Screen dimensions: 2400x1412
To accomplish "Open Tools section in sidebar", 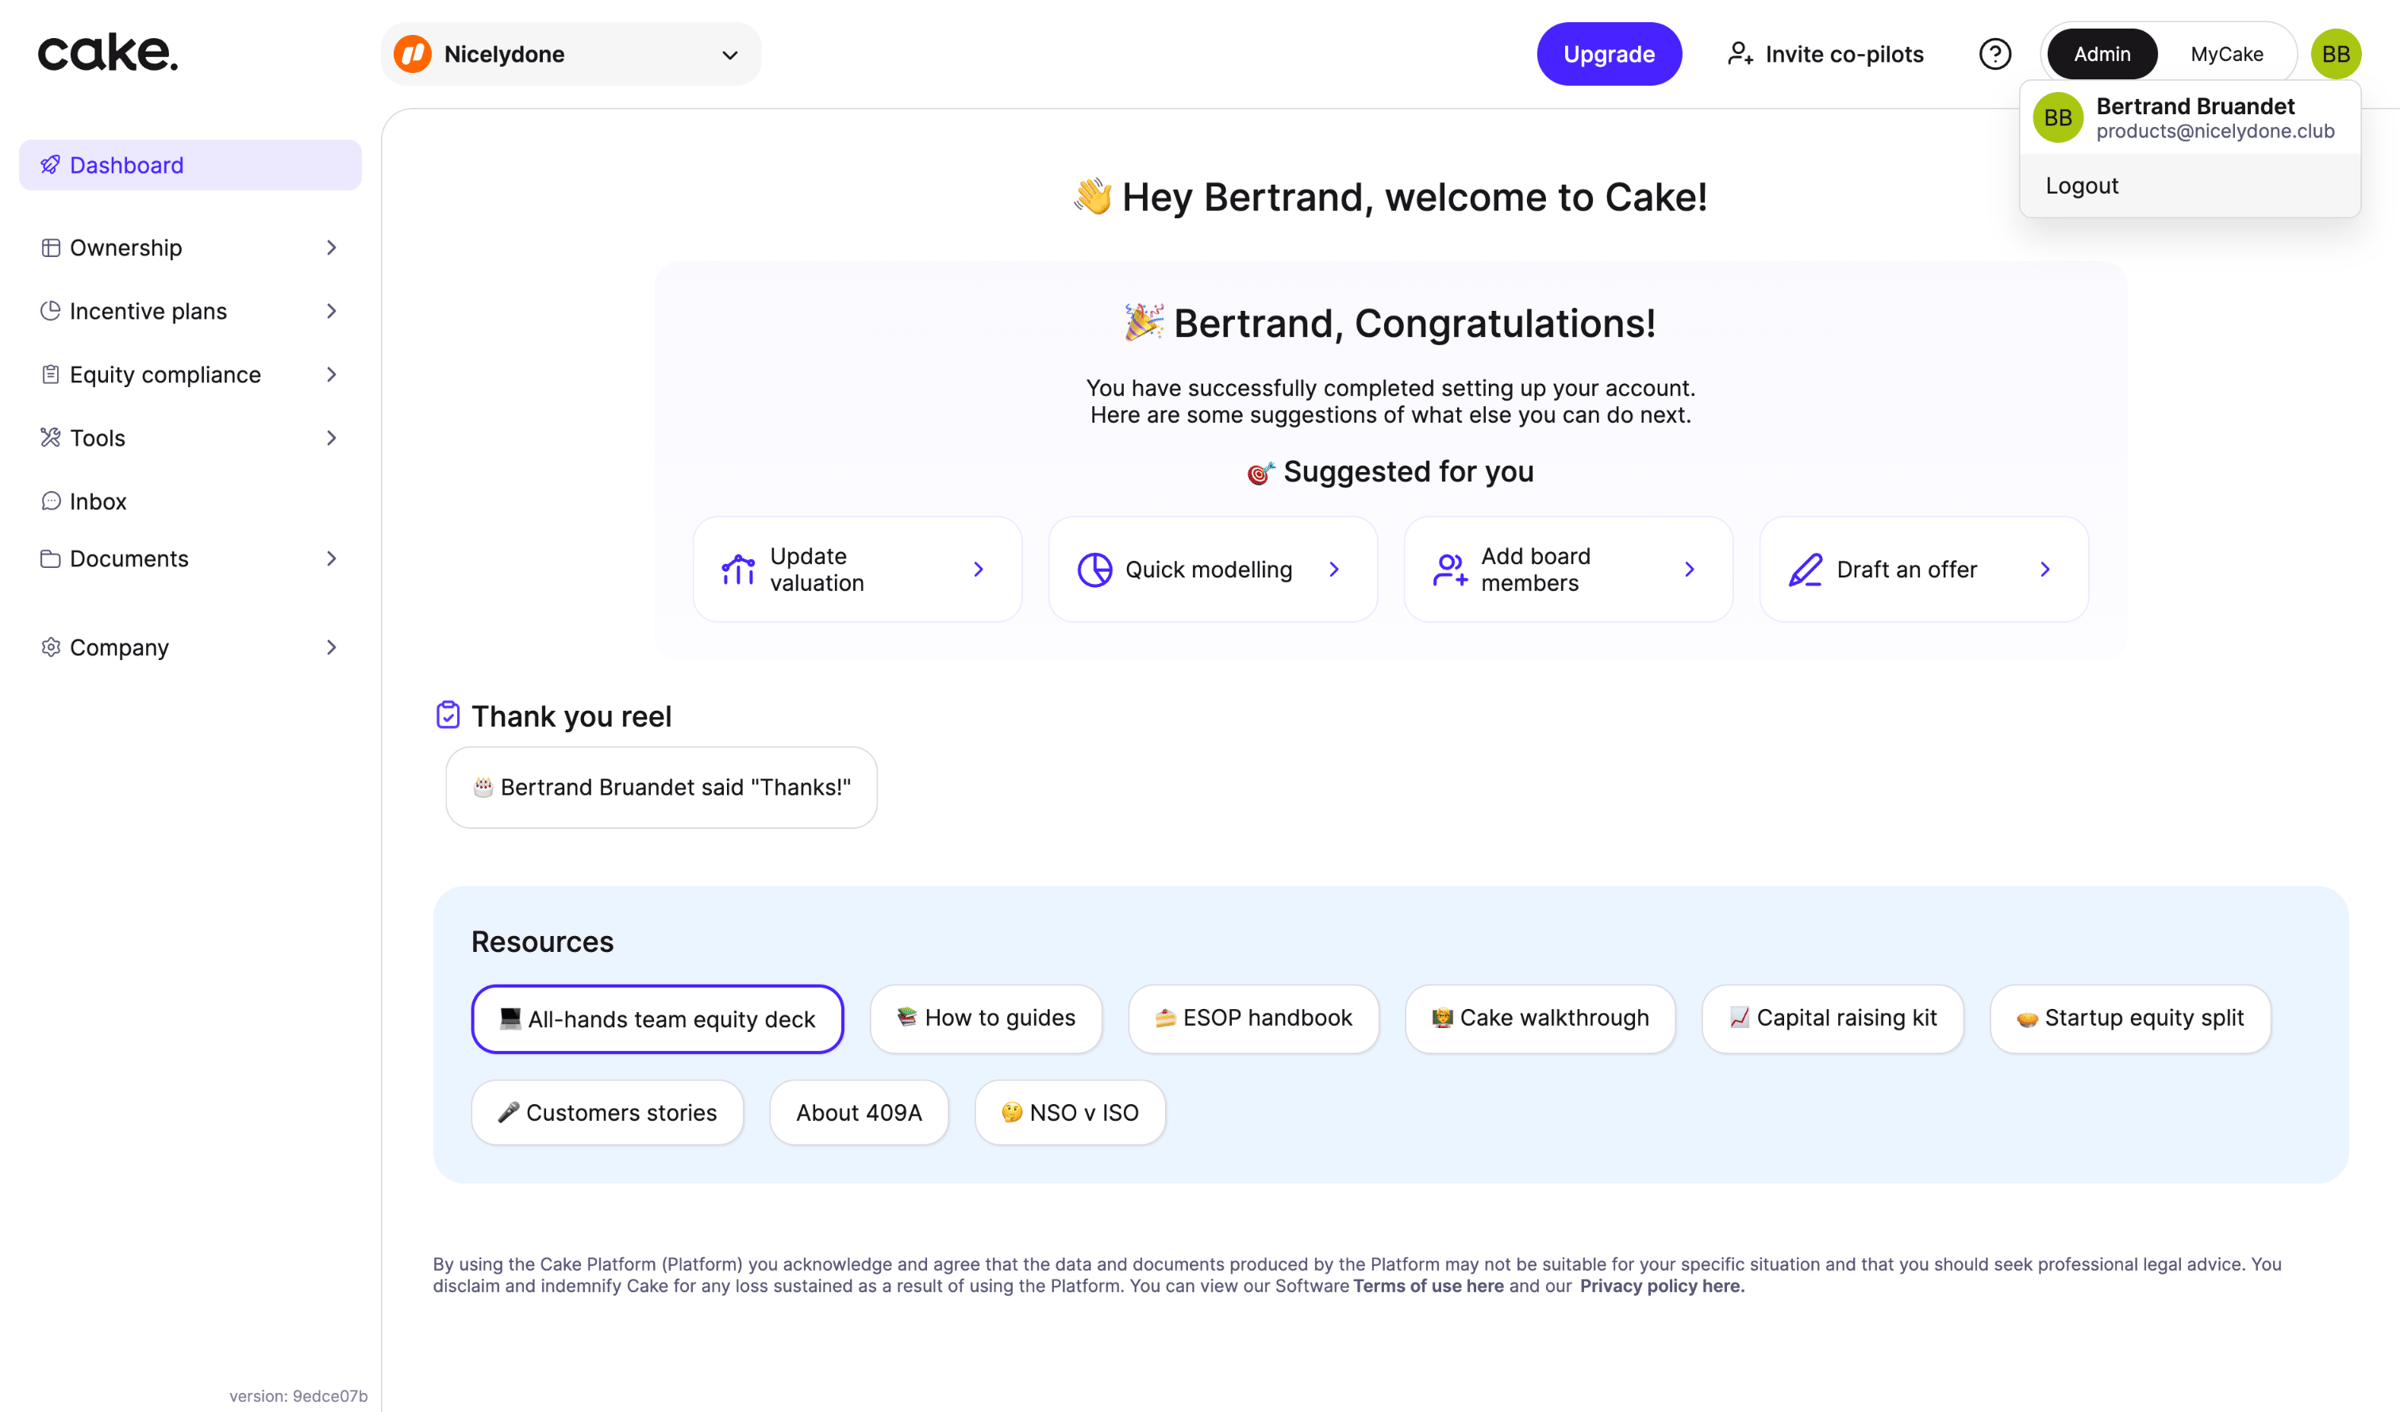I will [190, 438].
